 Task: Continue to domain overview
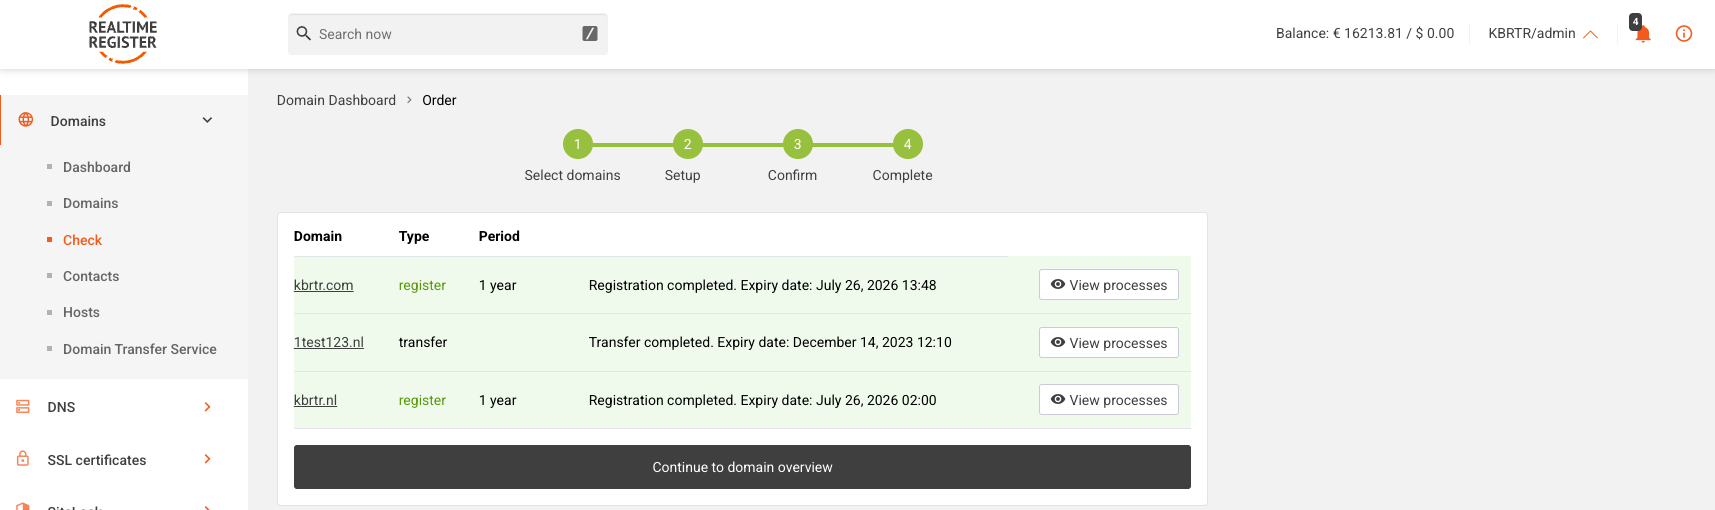pos(742,467)
